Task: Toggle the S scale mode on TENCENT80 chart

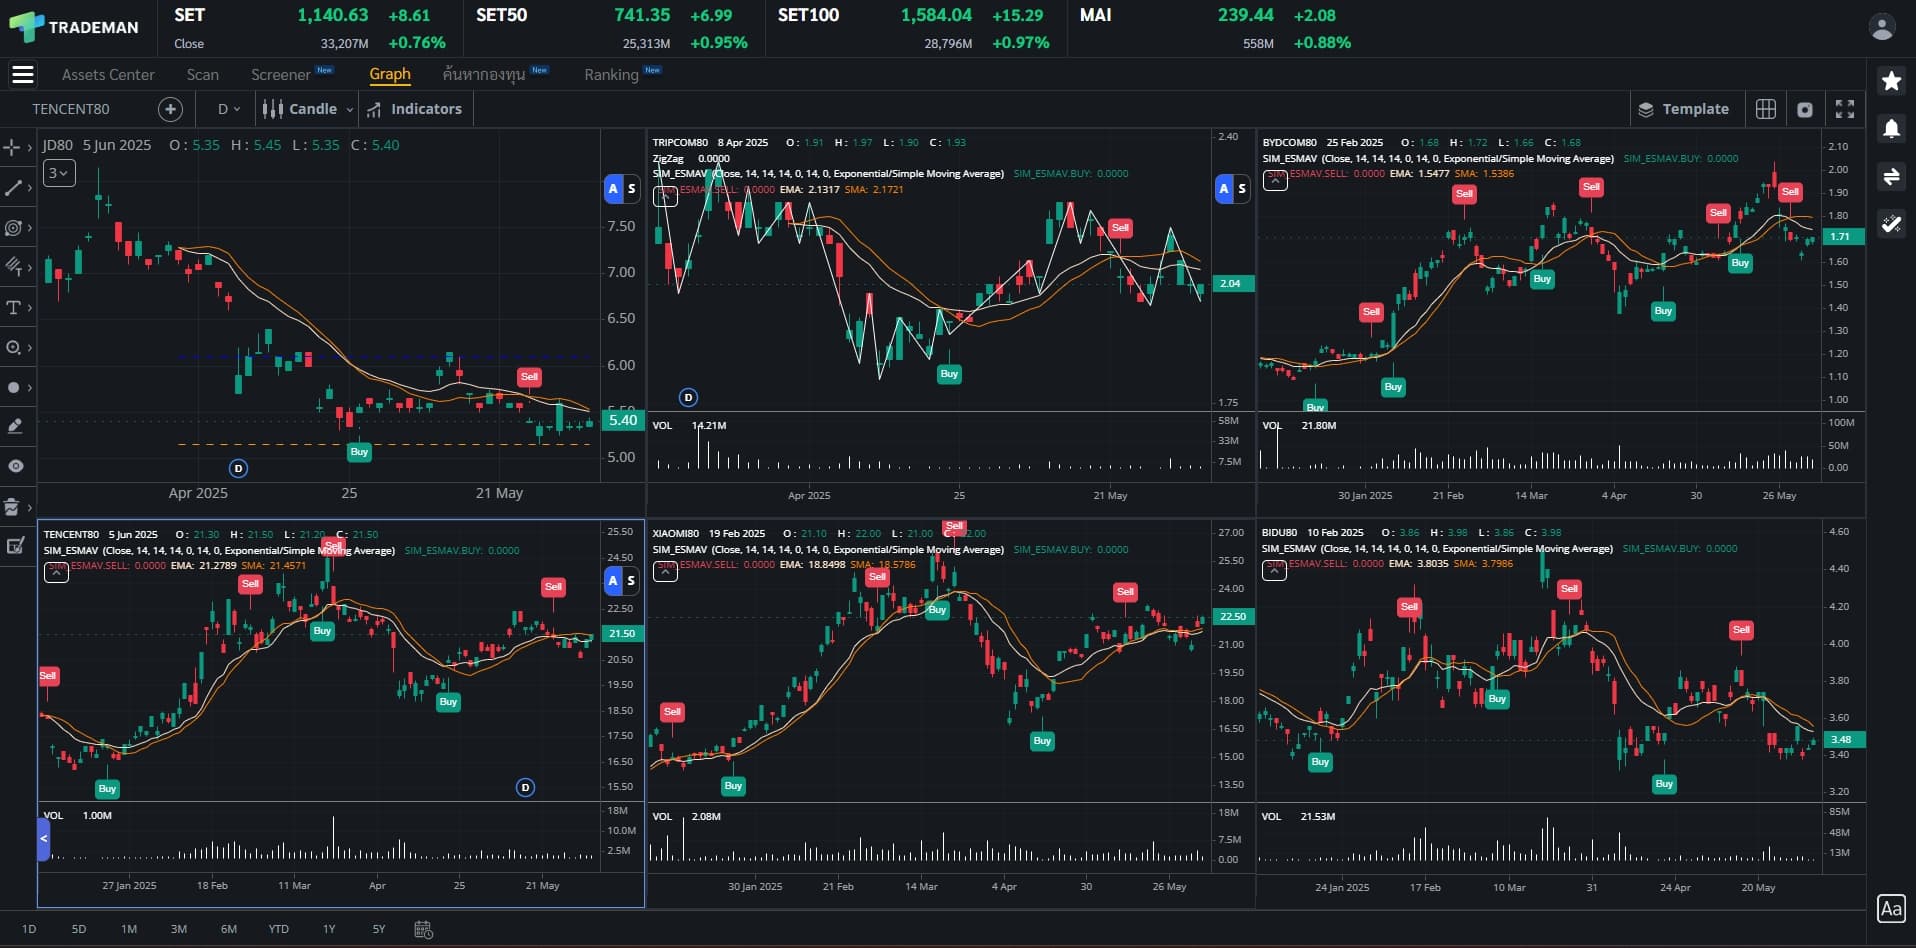Action: pyautogui.click(x=631, y=580)
